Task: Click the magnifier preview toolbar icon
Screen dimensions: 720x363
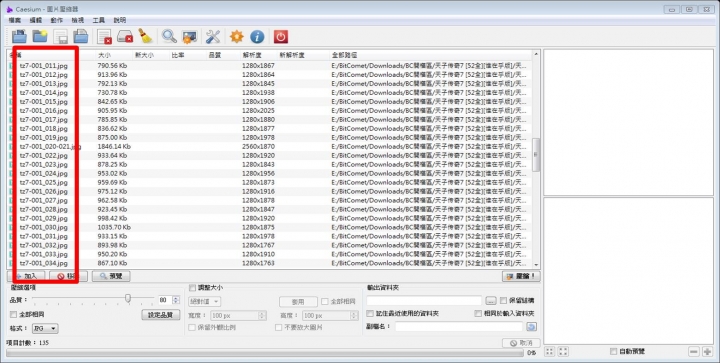Action: tap(169, 36)
